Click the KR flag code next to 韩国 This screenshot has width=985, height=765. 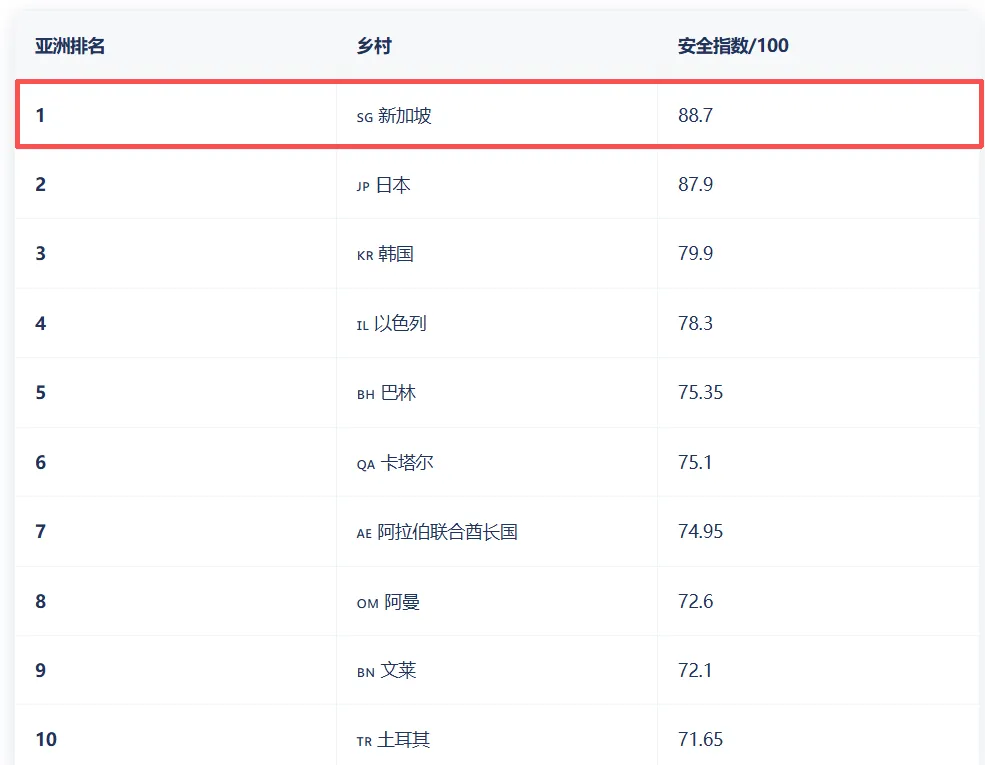(x=365, y=256)
